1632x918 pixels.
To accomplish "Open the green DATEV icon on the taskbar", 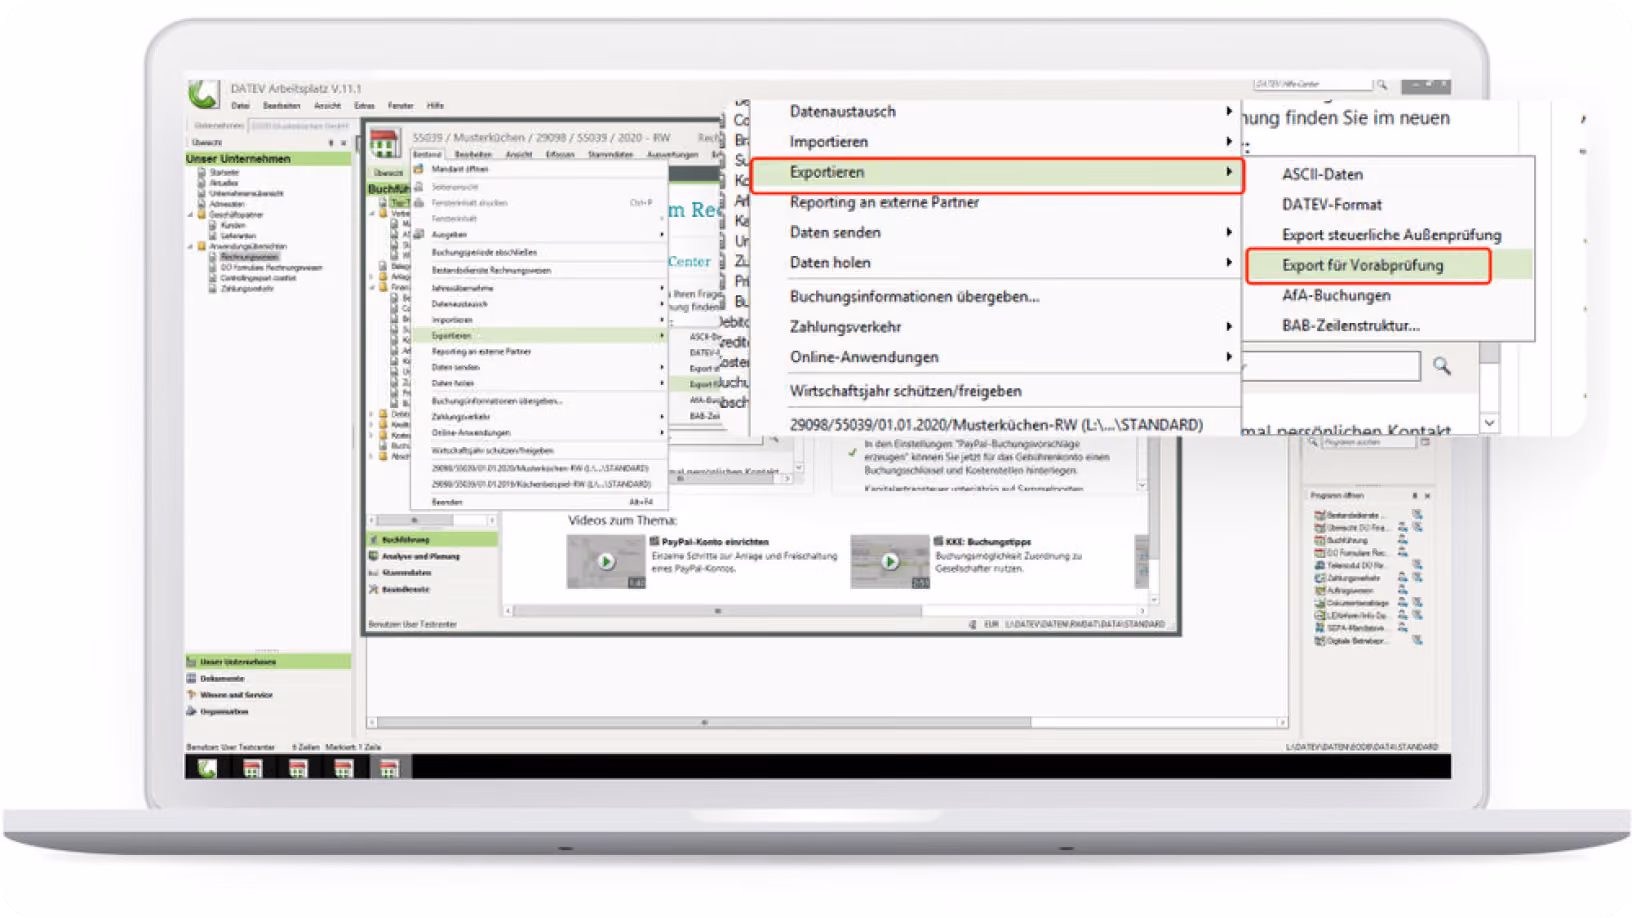I will click(206, 768).
